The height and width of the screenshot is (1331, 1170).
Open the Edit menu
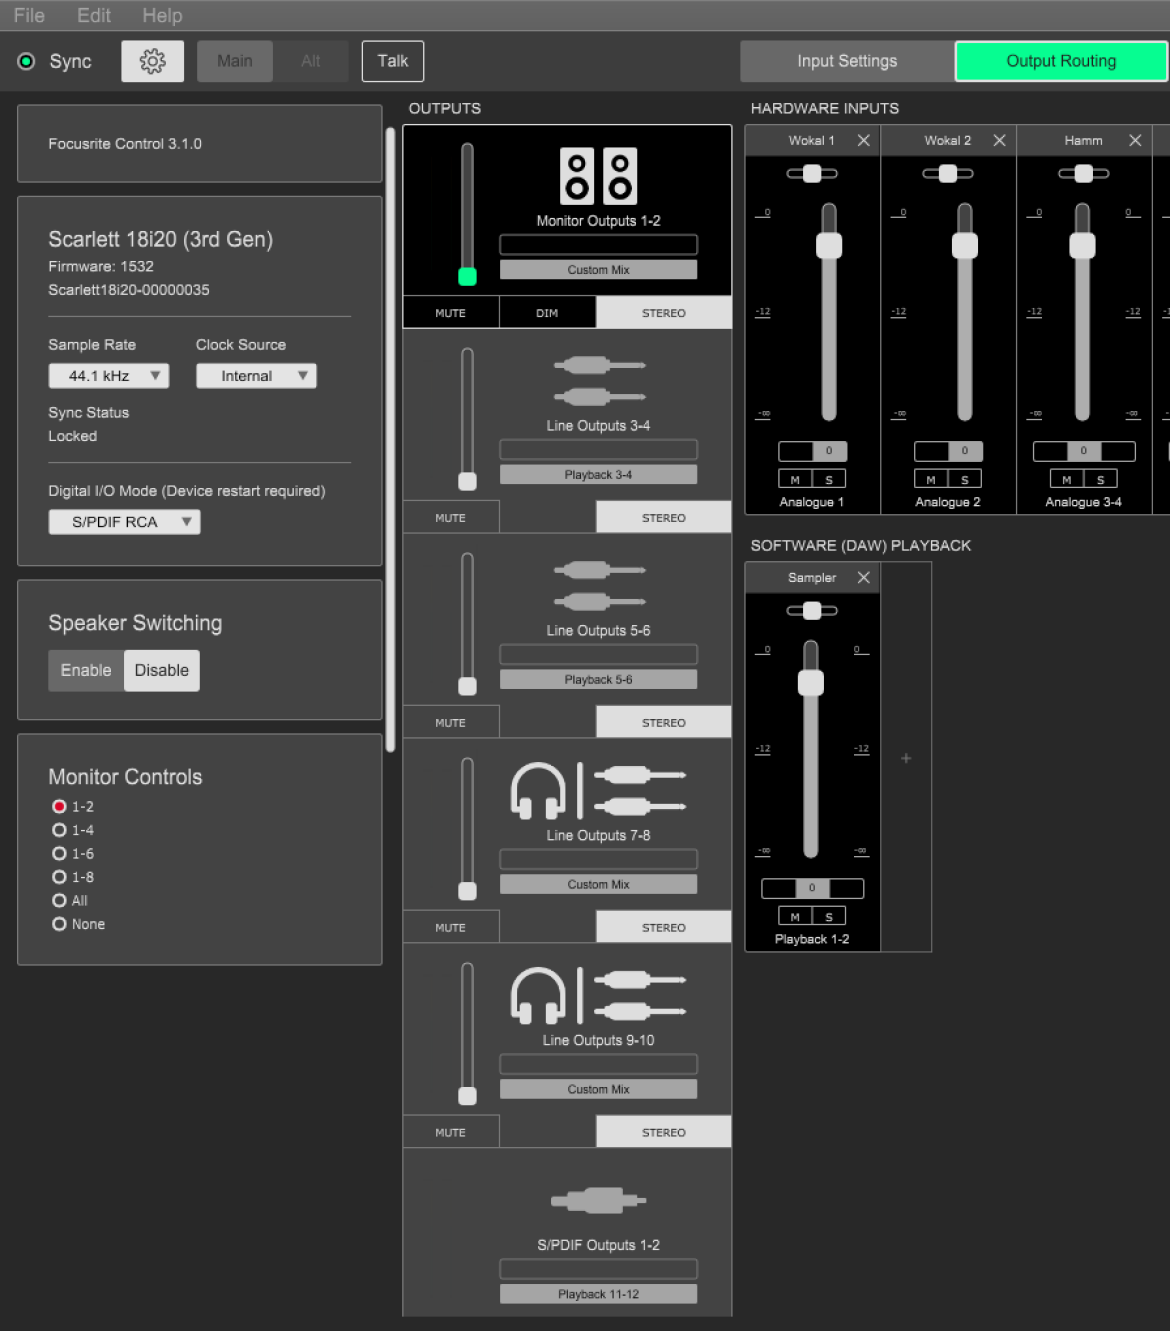(x=94, y=15)
